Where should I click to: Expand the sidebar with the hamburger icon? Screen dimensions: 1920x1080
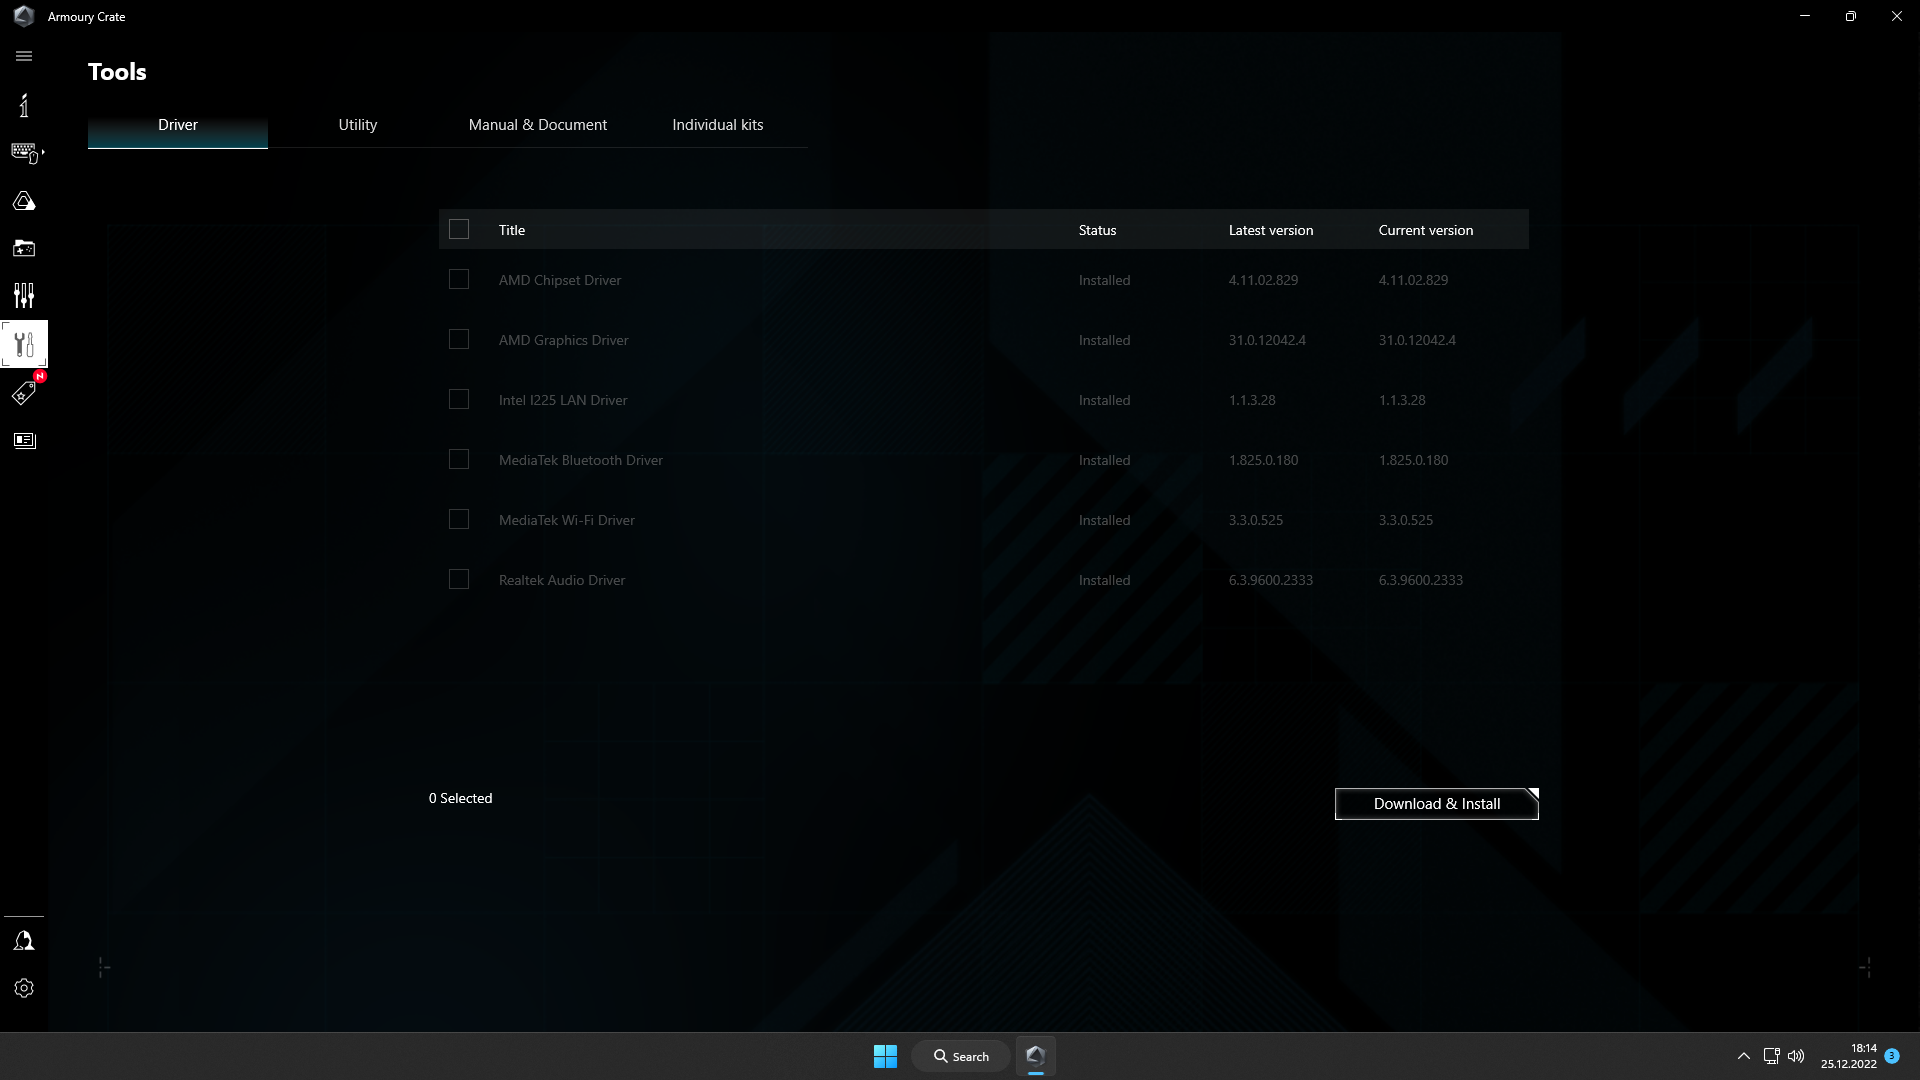pos(24,56)
